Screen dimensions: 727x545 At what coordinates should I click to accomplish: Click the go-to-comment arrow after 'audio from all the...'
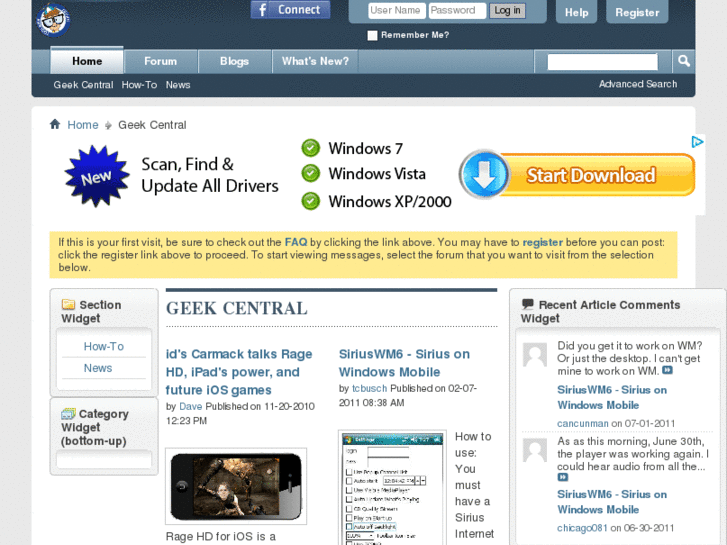click(562, 477)
